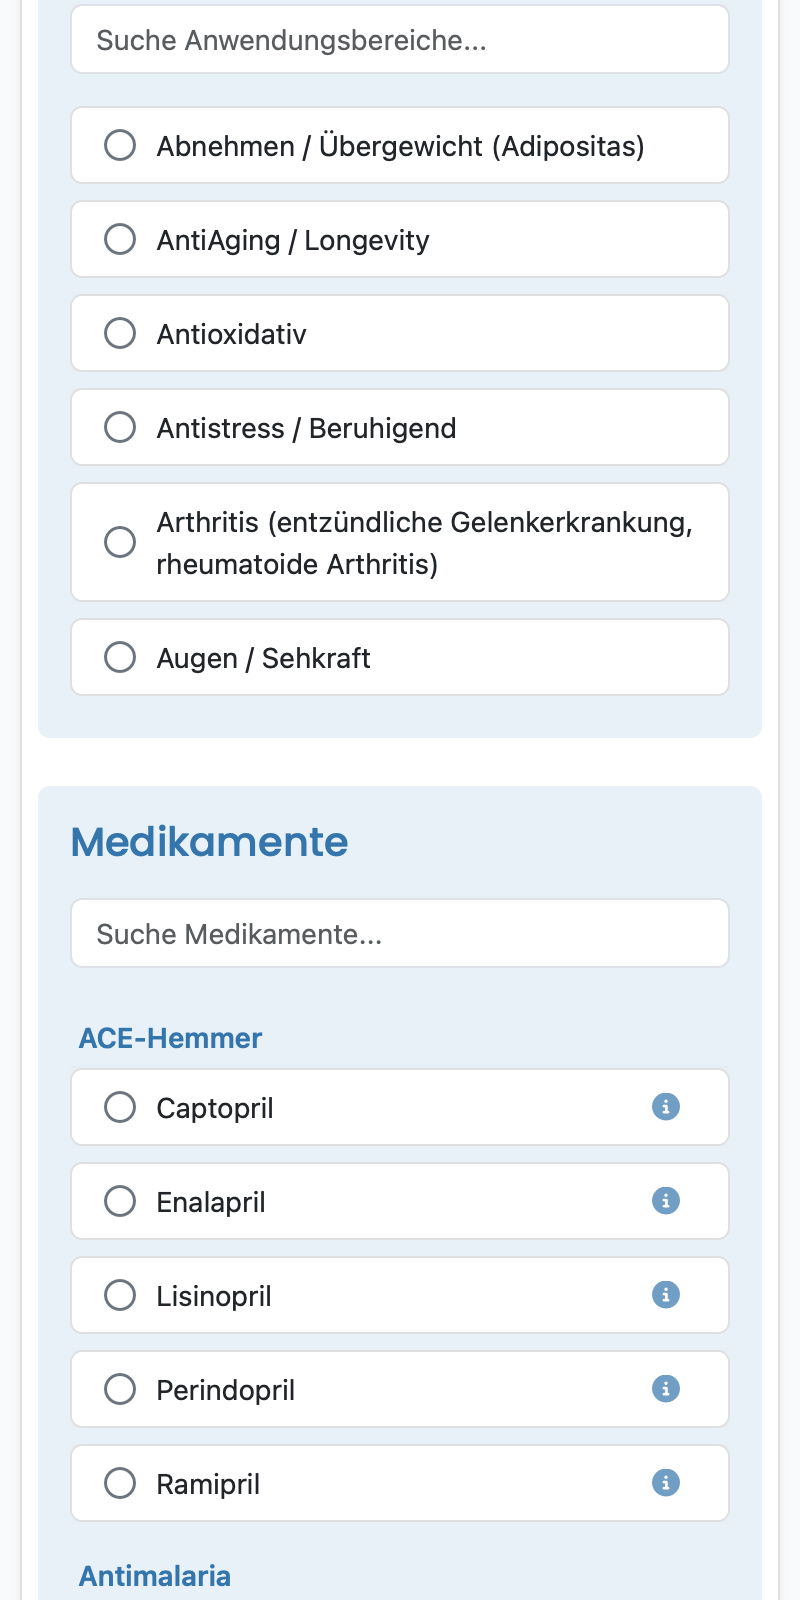Select Ramipril radio button
This screenshot has width=800, height=1600.
click(x=120, y=1483)
